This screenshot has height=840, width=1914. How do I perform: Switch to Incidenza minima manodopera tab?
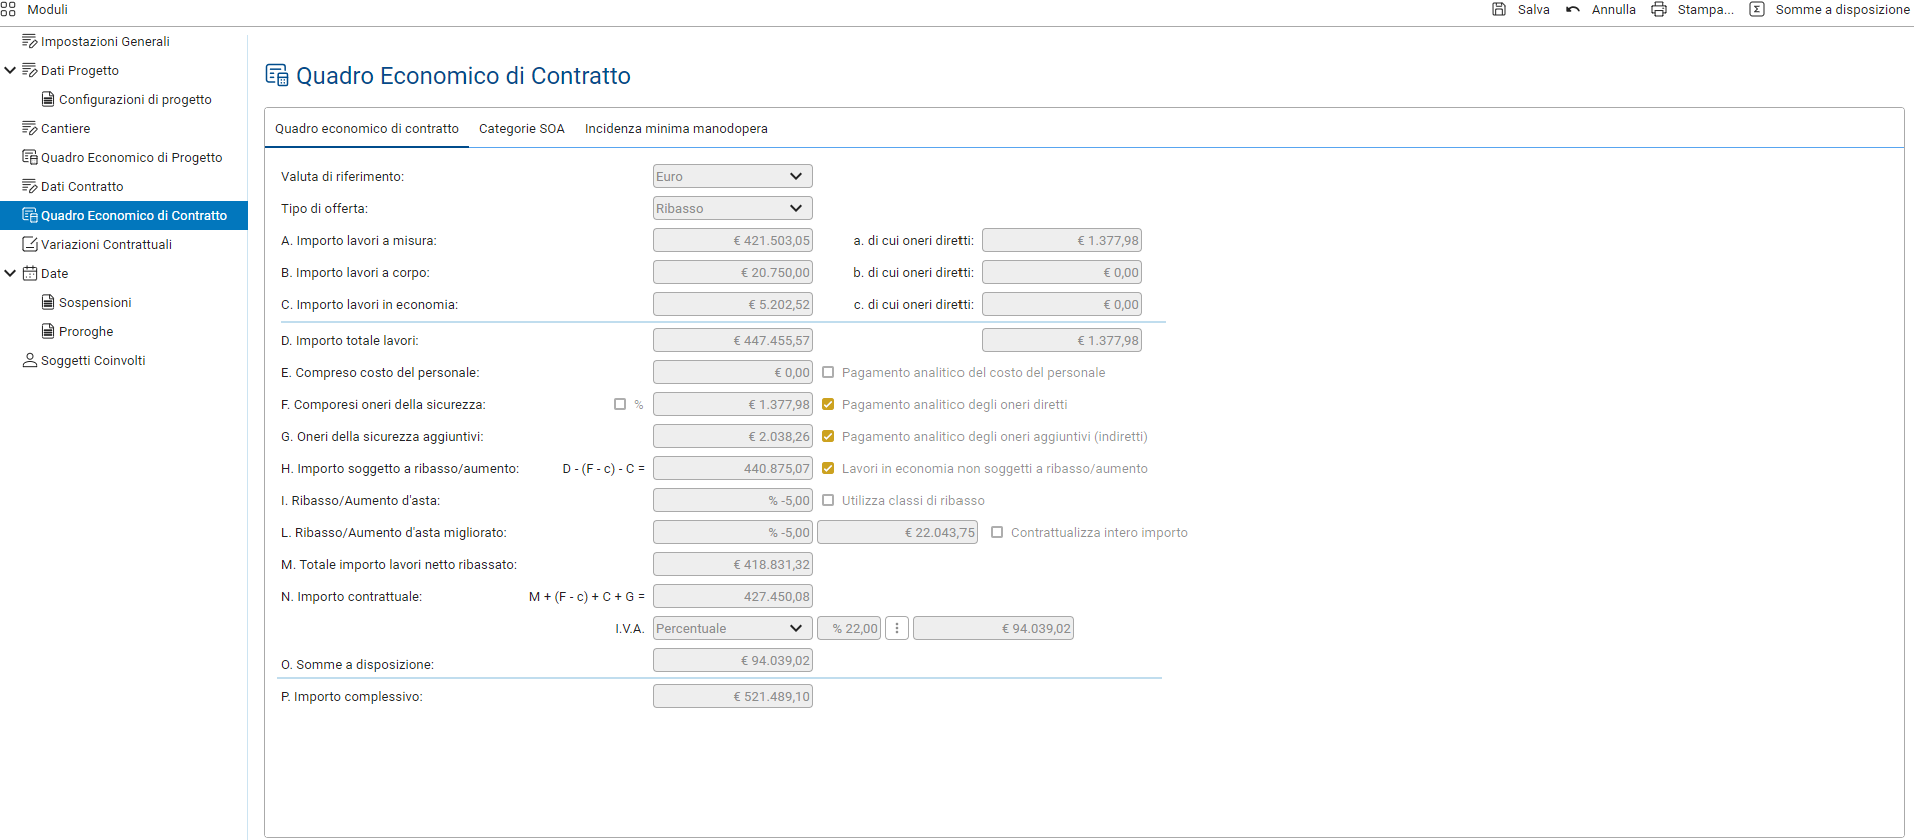tap(676, 129)
